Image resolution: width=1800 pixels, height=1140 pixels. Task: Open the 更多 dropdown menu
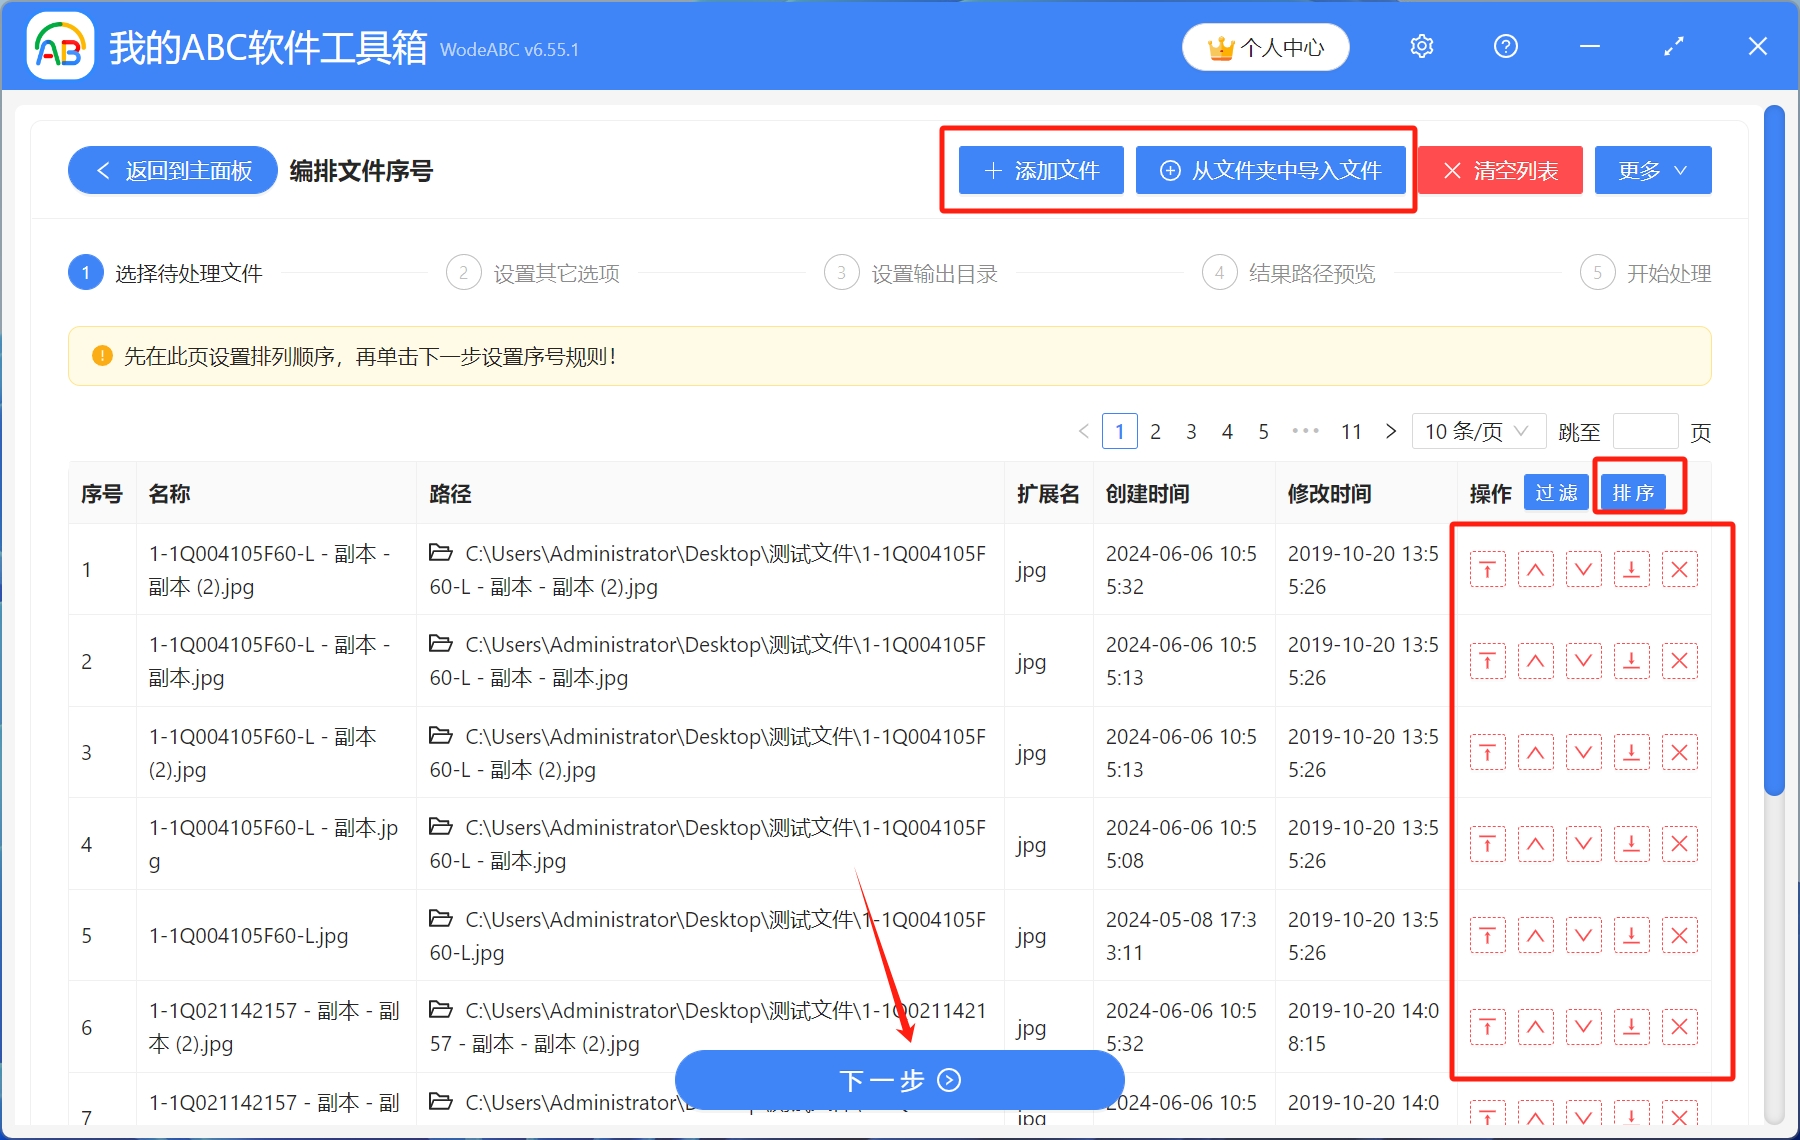pyautogui.click(x=1651, y=170)
